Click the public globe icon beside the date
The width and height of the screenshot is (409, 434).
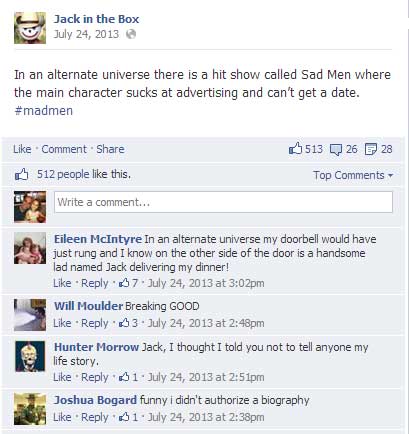[131, 34]
